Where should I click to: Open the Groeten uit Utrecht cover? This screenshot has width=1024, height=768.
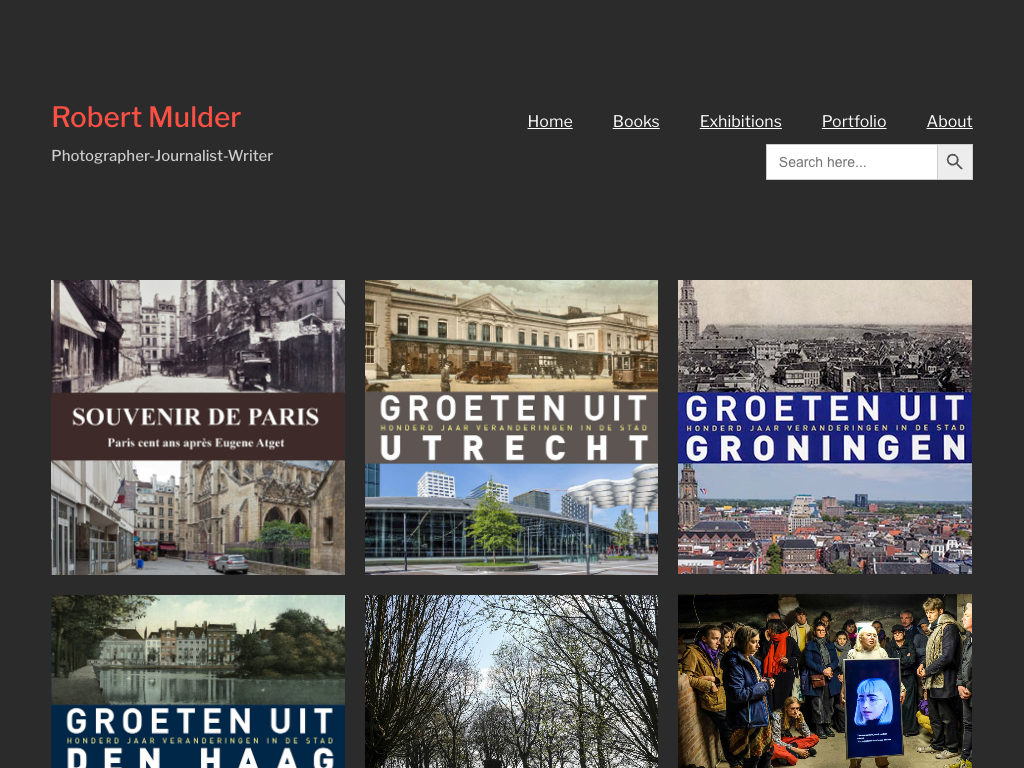click(x=511, y=427)
